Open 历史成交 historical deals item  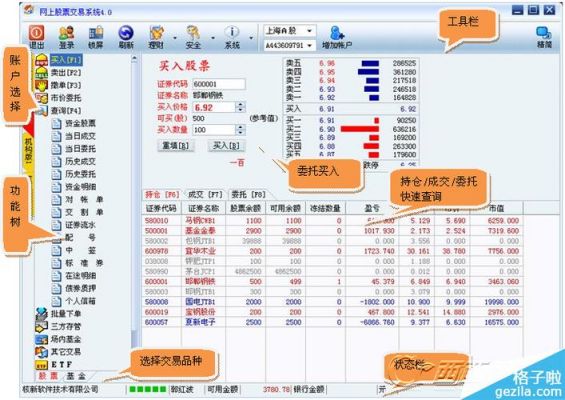80,161
